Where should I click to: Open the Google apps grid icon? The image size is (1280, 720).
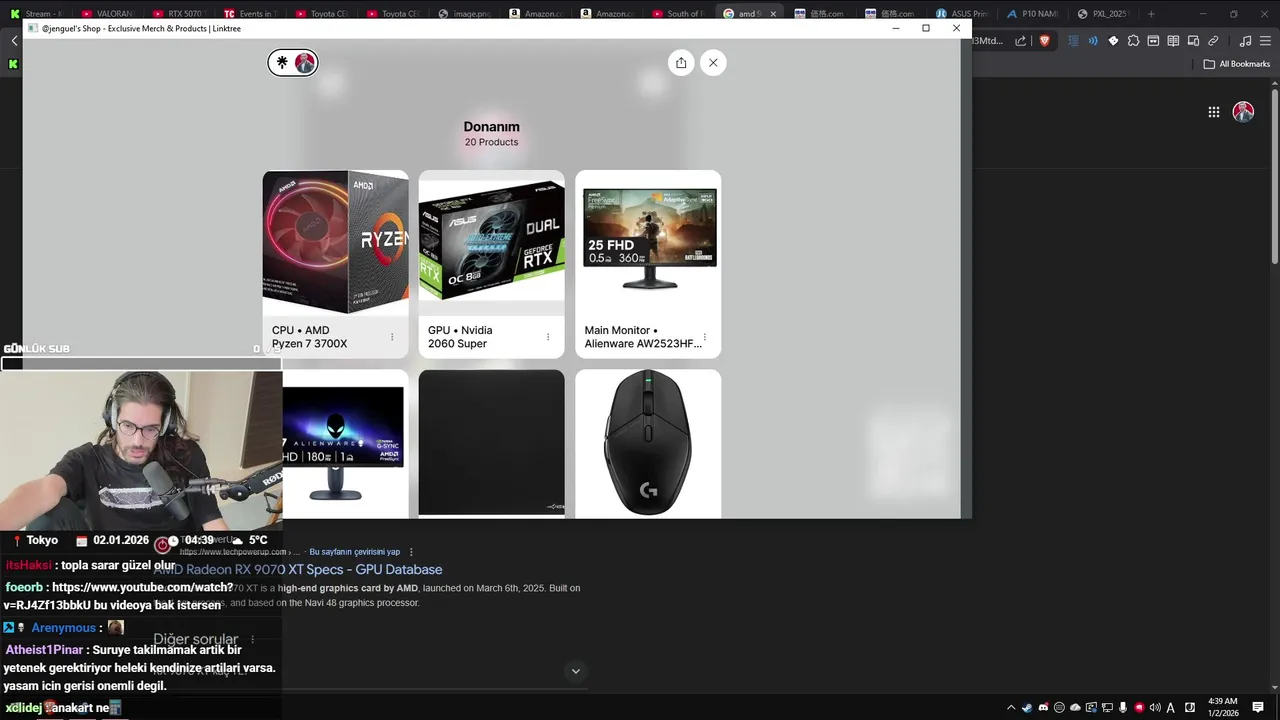click(1214, 112)
